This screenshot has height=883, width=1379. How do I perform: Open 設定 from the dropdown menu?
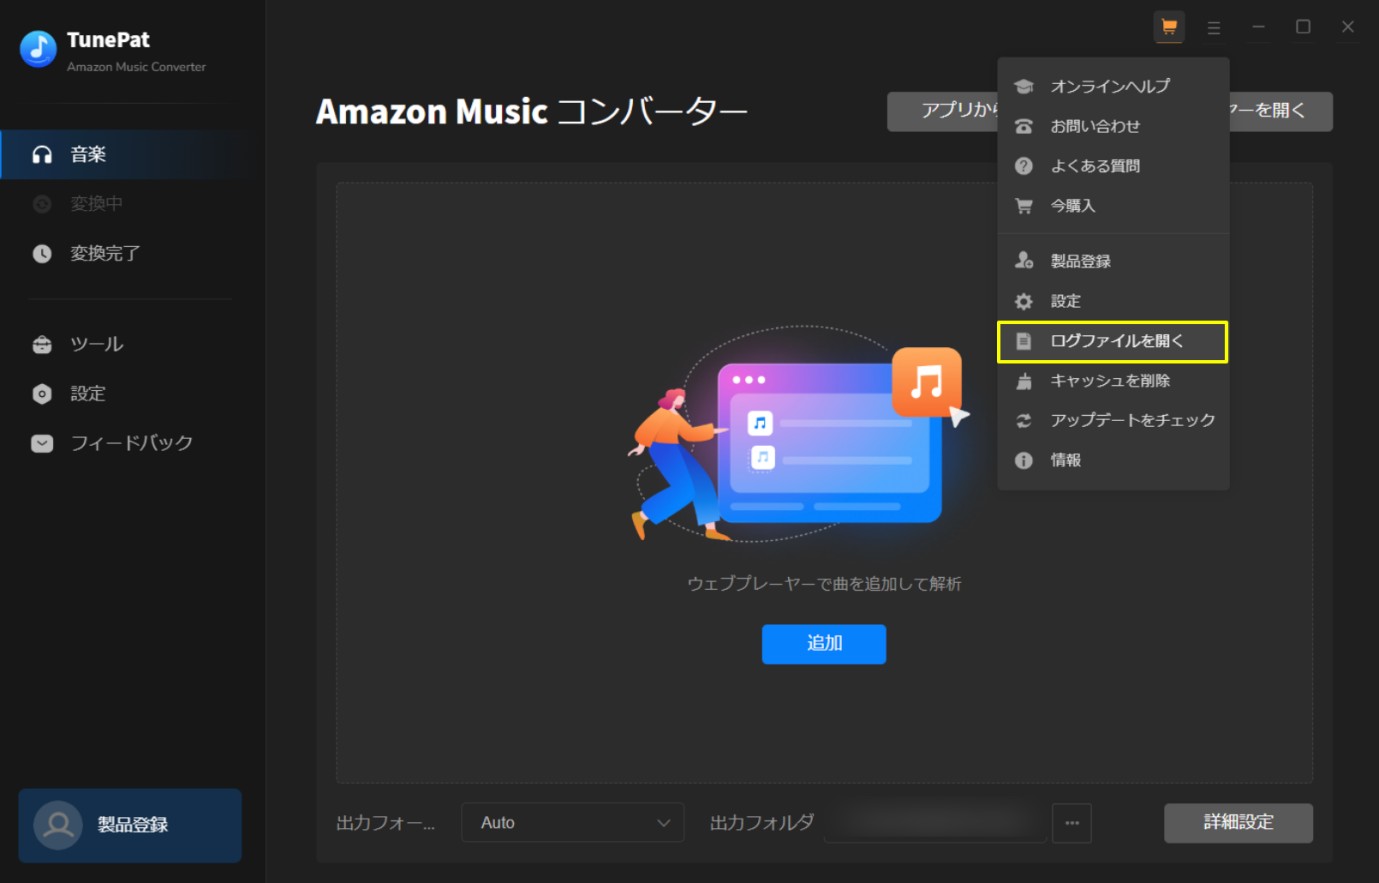click(x=1113, y=301)
